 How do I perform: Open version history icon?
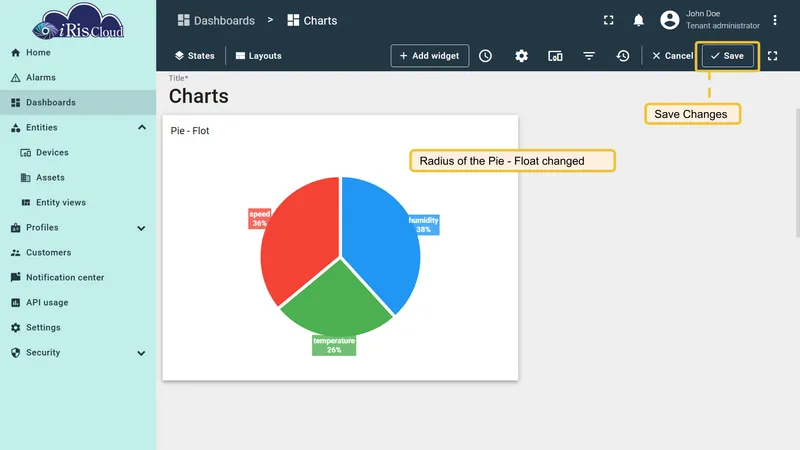622,56
